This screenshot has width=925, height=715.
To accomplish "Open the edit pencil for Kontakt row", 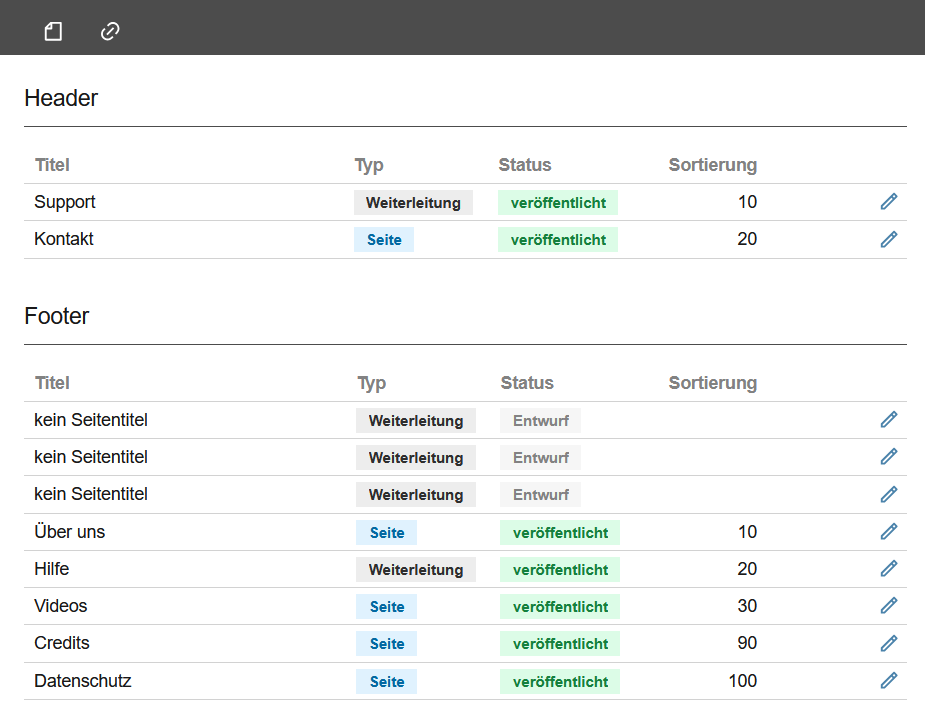I will [x=888, y=239].
